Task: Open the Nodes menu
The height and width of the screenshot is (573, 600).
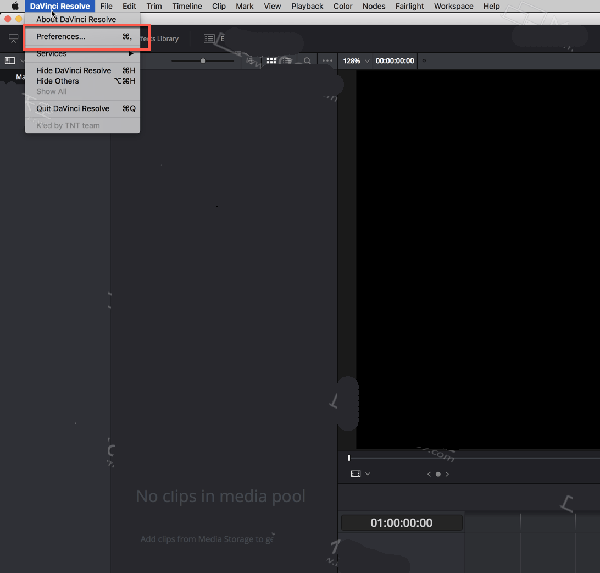Action: [374, 6]
